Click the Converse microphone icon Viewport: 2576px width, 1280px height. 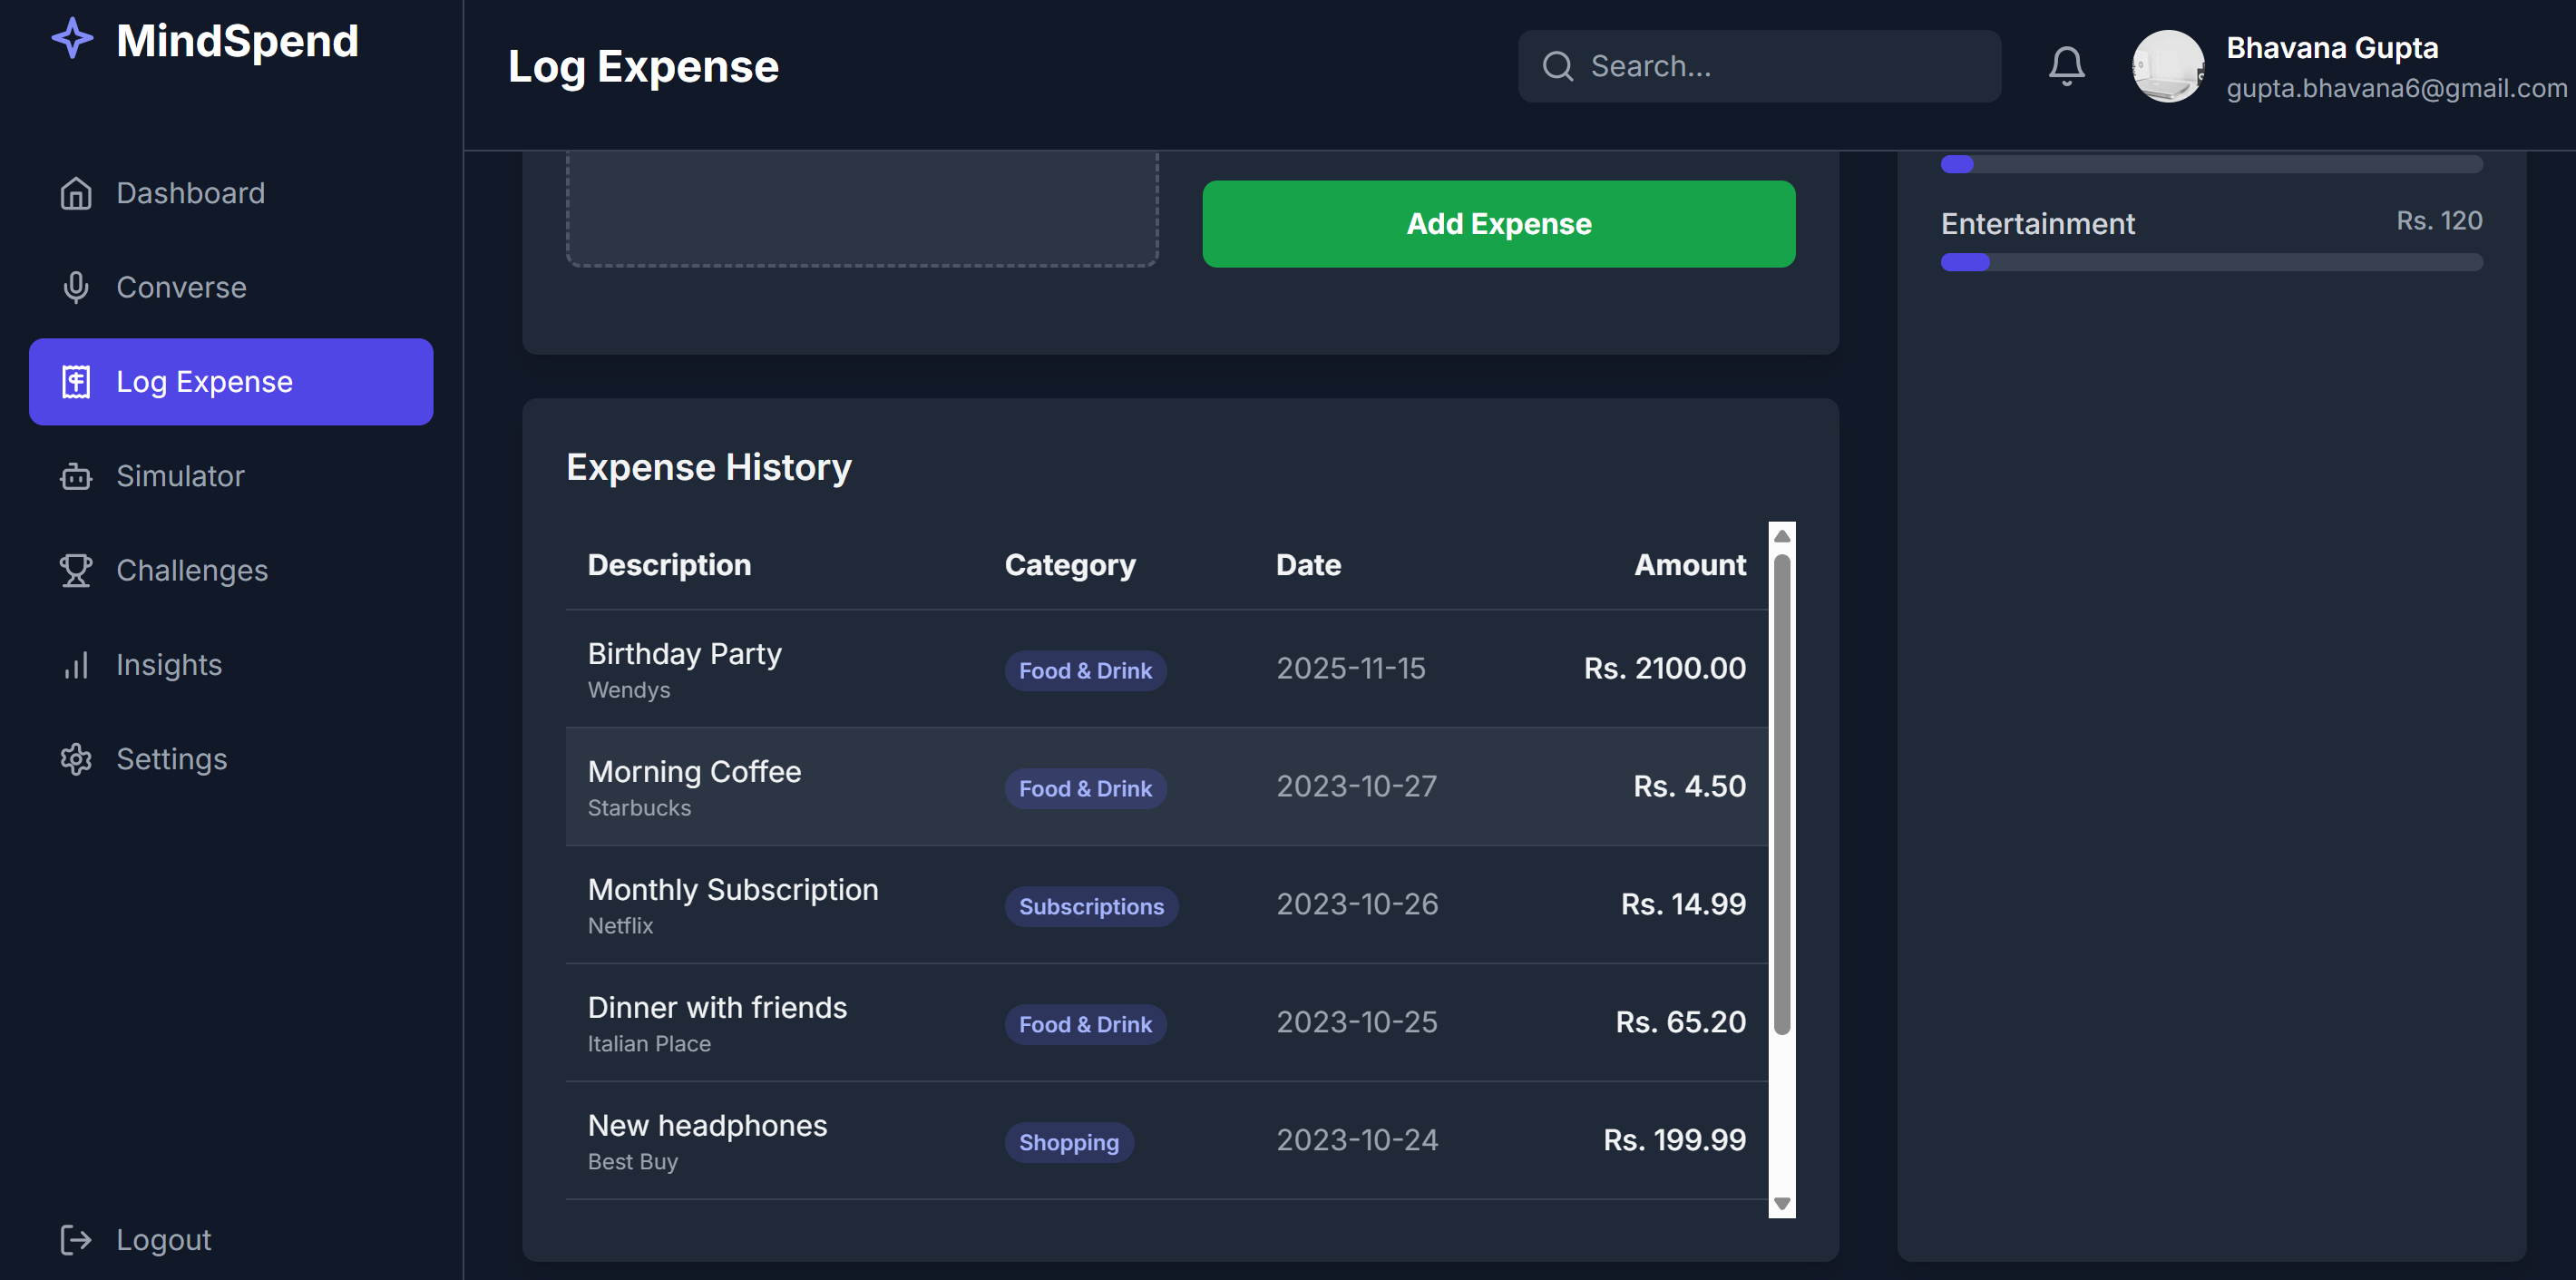76,287
